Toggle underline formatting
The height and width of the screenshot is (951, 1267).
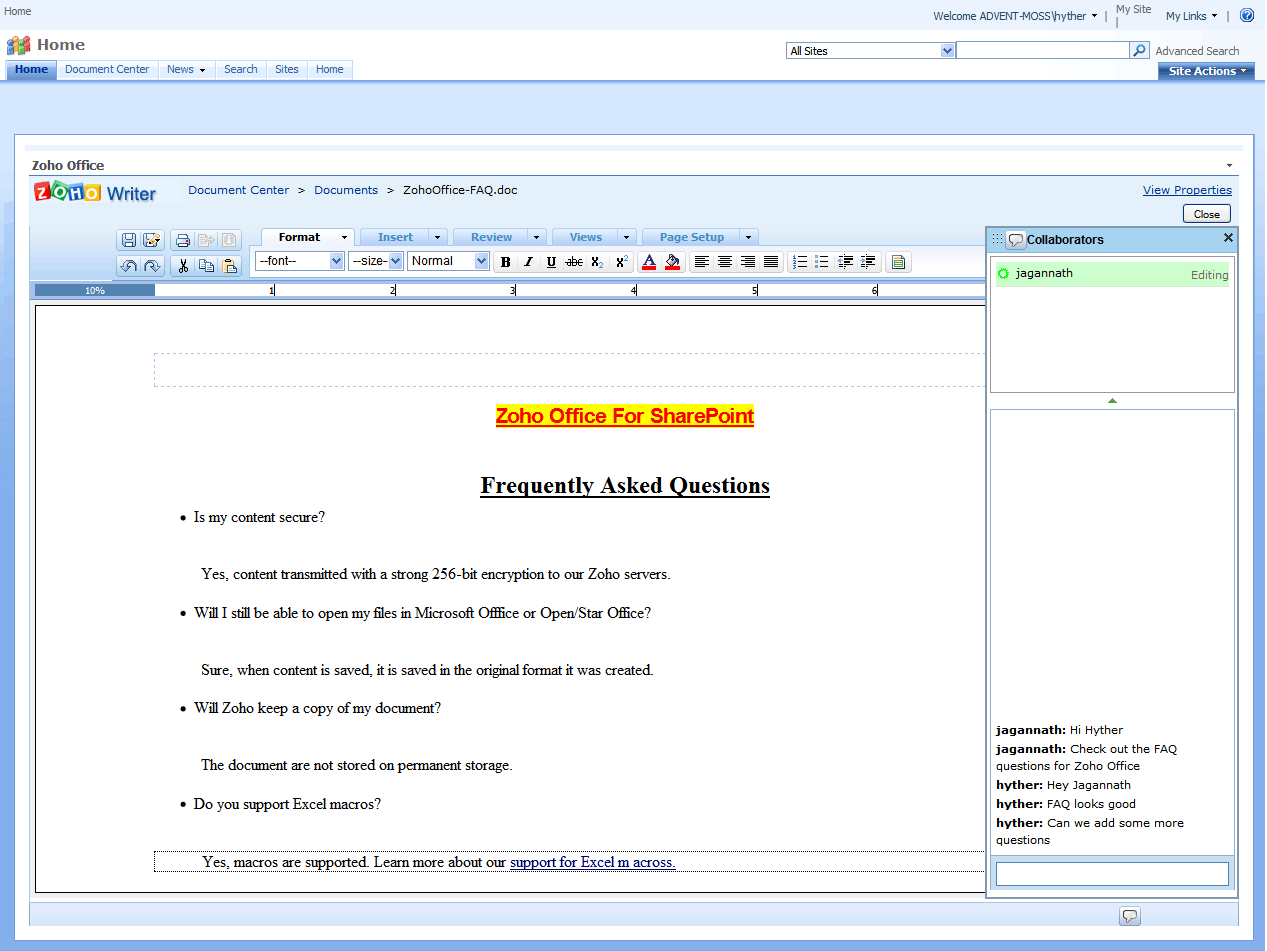pyautogui.click(x=551, y=262)
